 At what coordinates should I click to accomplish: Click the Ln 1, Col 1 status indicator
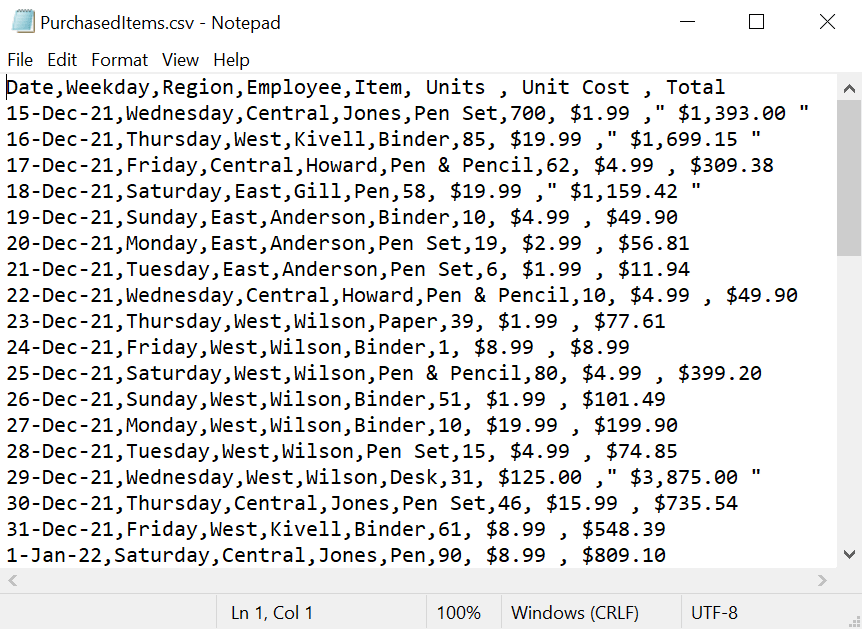[x=272, y=613]
